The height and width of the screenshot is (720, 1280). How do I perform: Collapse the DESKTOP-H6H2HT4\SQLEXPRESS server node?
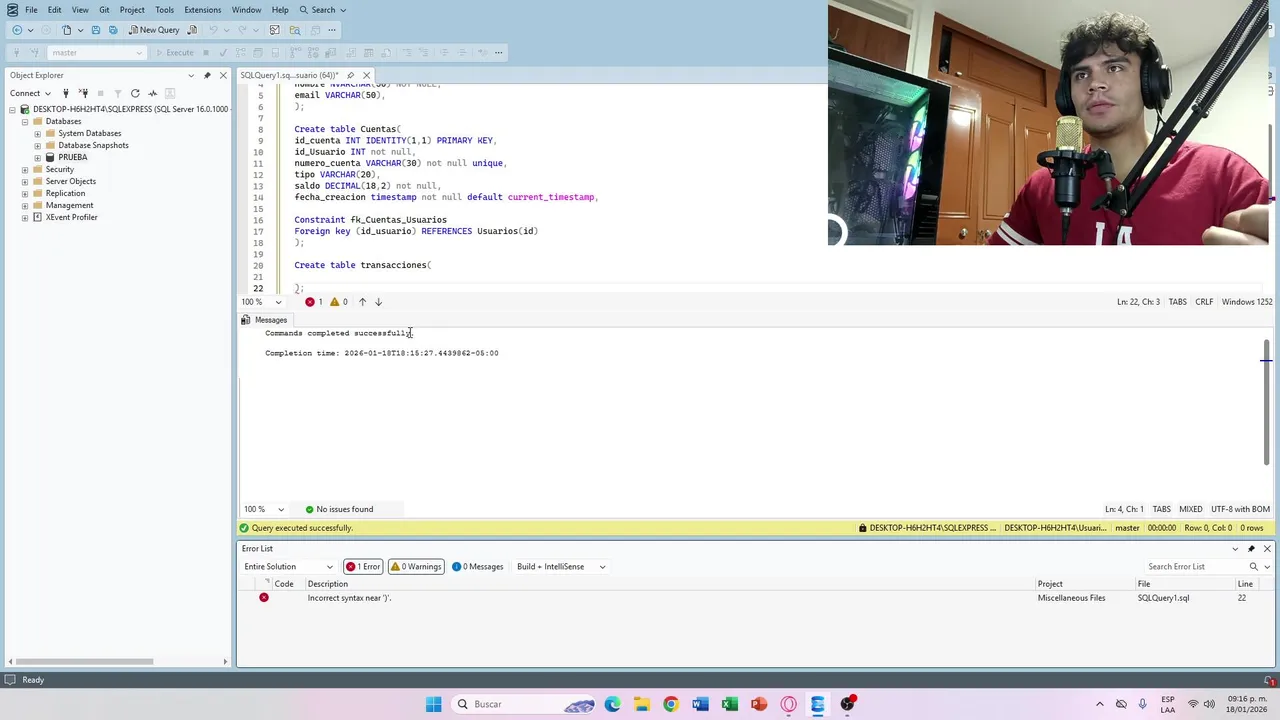point(12,109)
